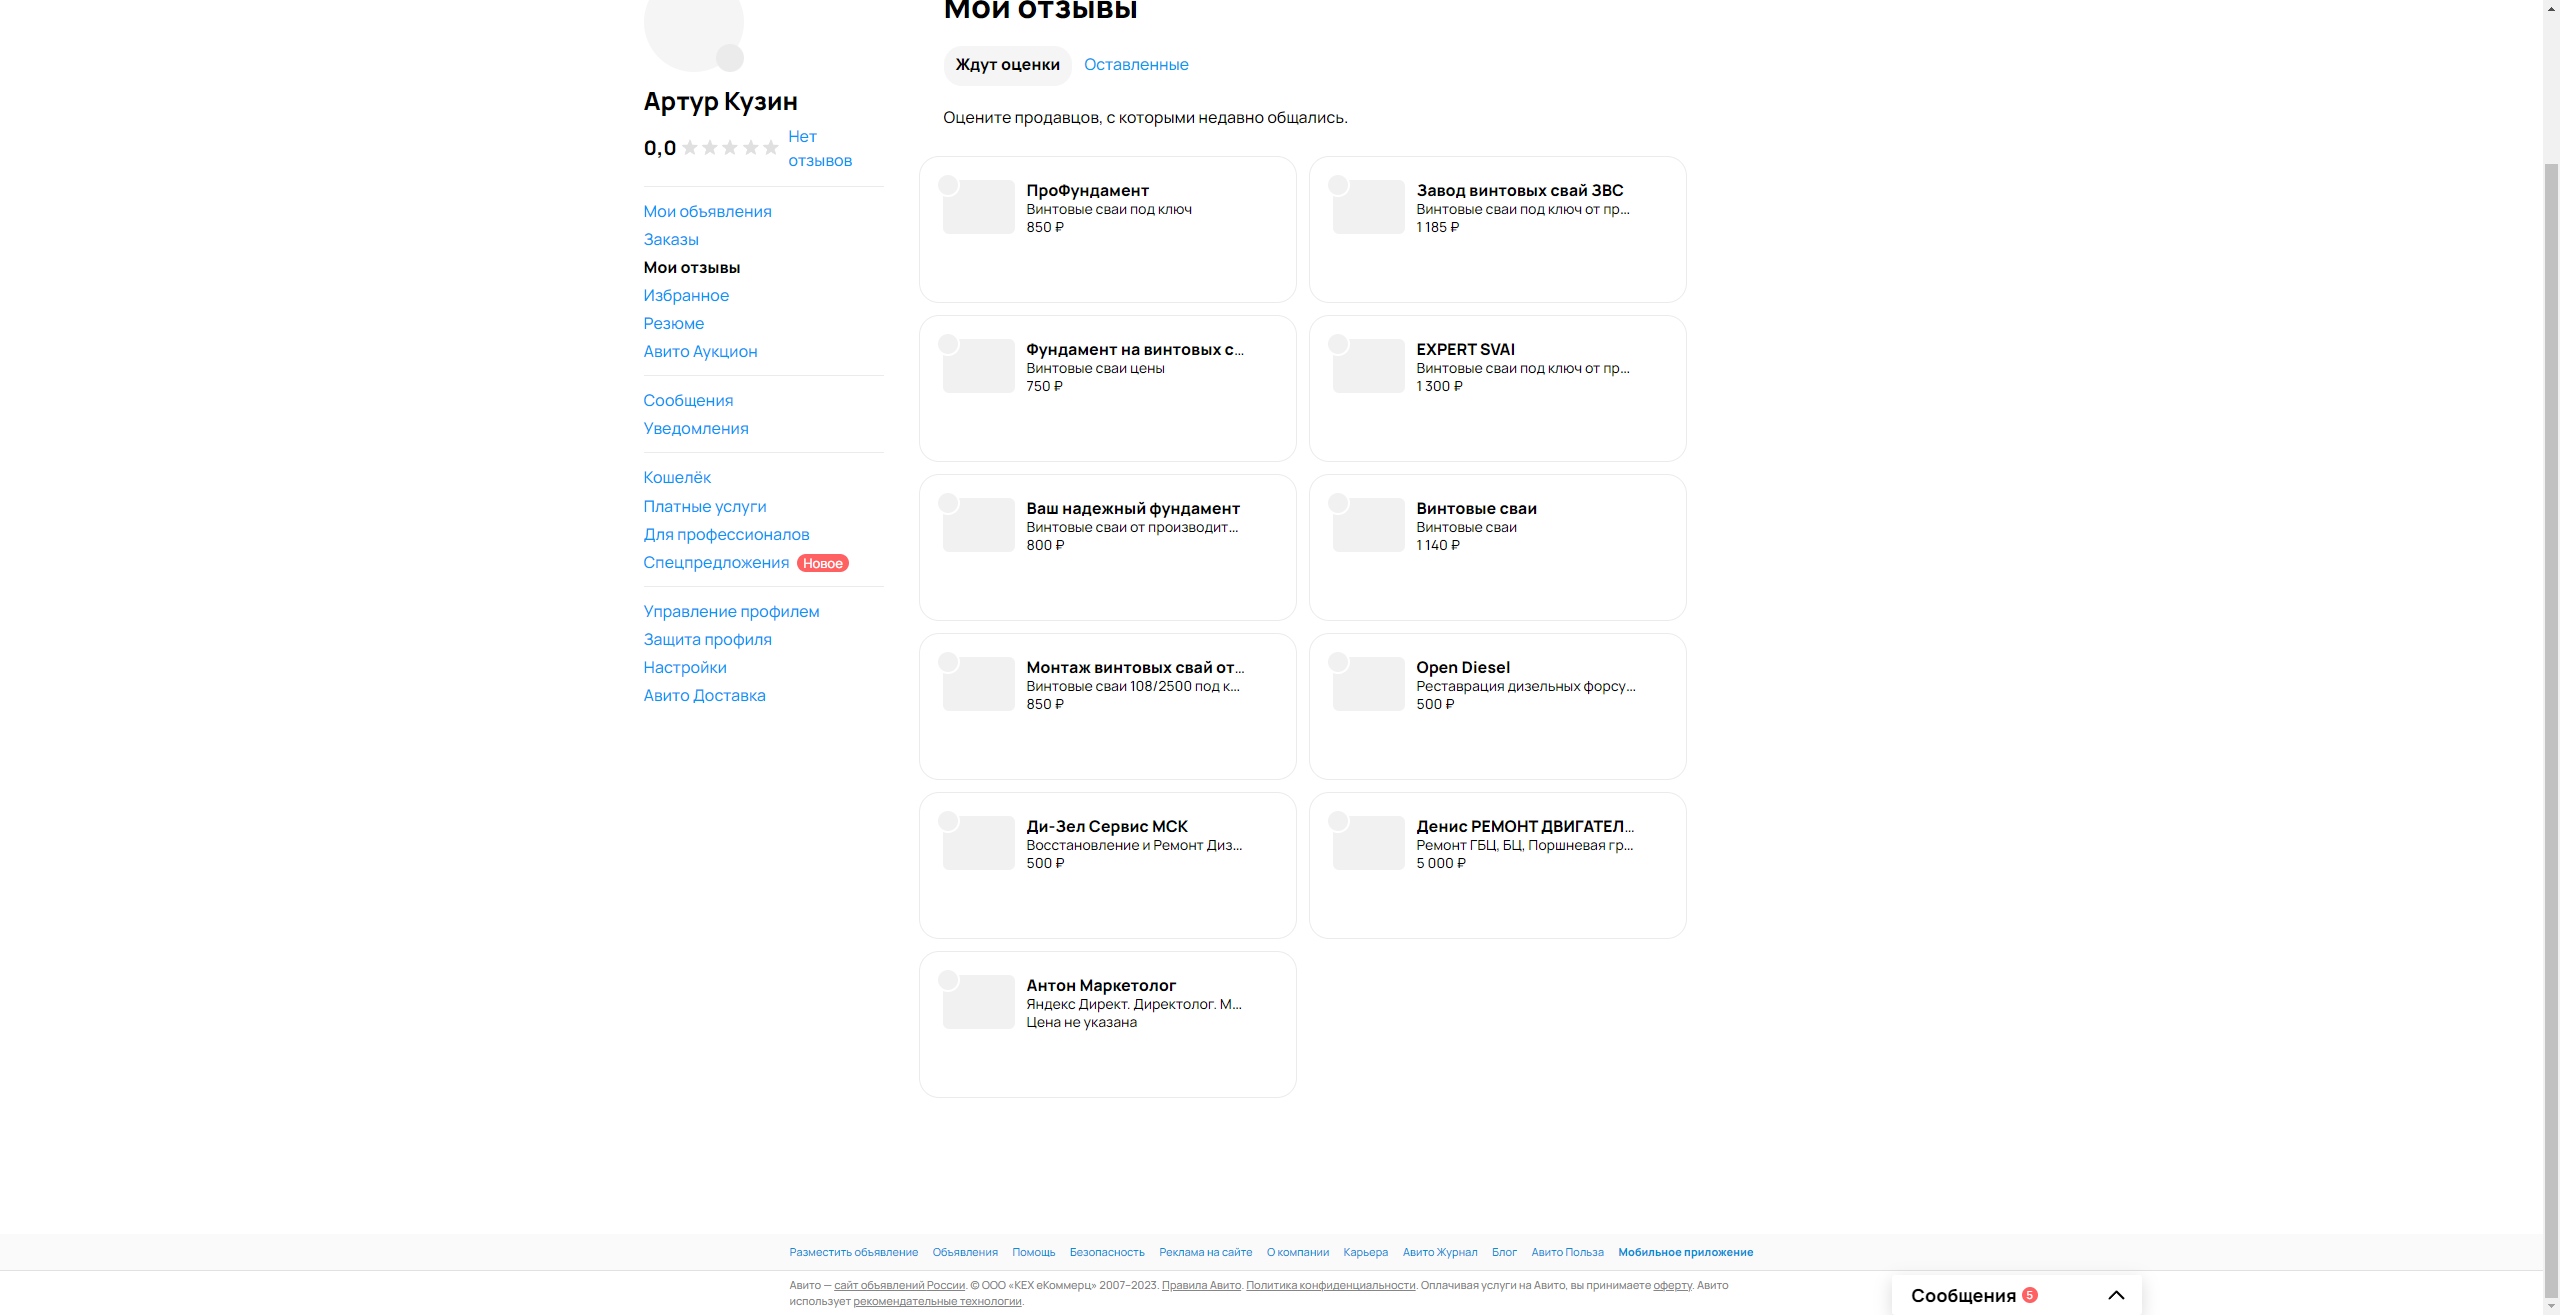Click the Новое badge by Спецпредложения
The width and height of the screenshot is (2560, 1315).
point(822,563)
